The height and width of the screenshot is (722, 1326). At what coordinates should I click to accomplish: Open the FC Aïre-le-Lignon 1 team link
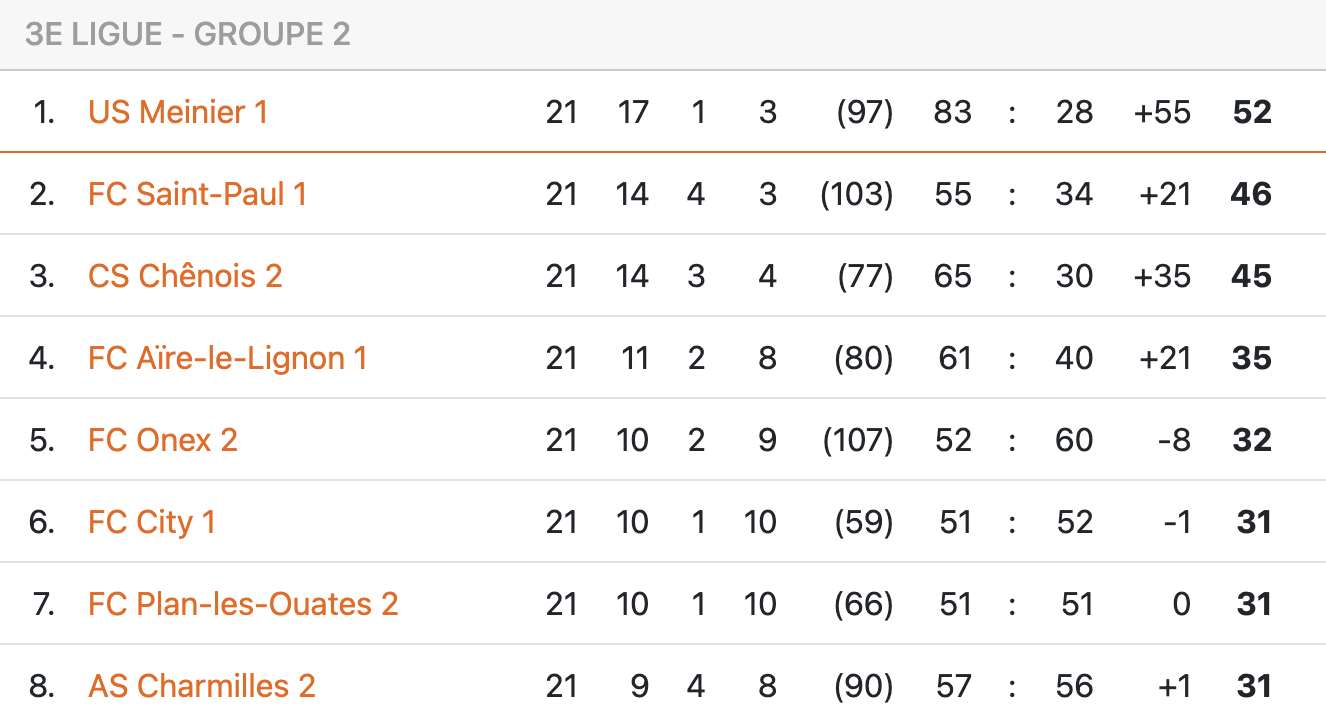228,357
